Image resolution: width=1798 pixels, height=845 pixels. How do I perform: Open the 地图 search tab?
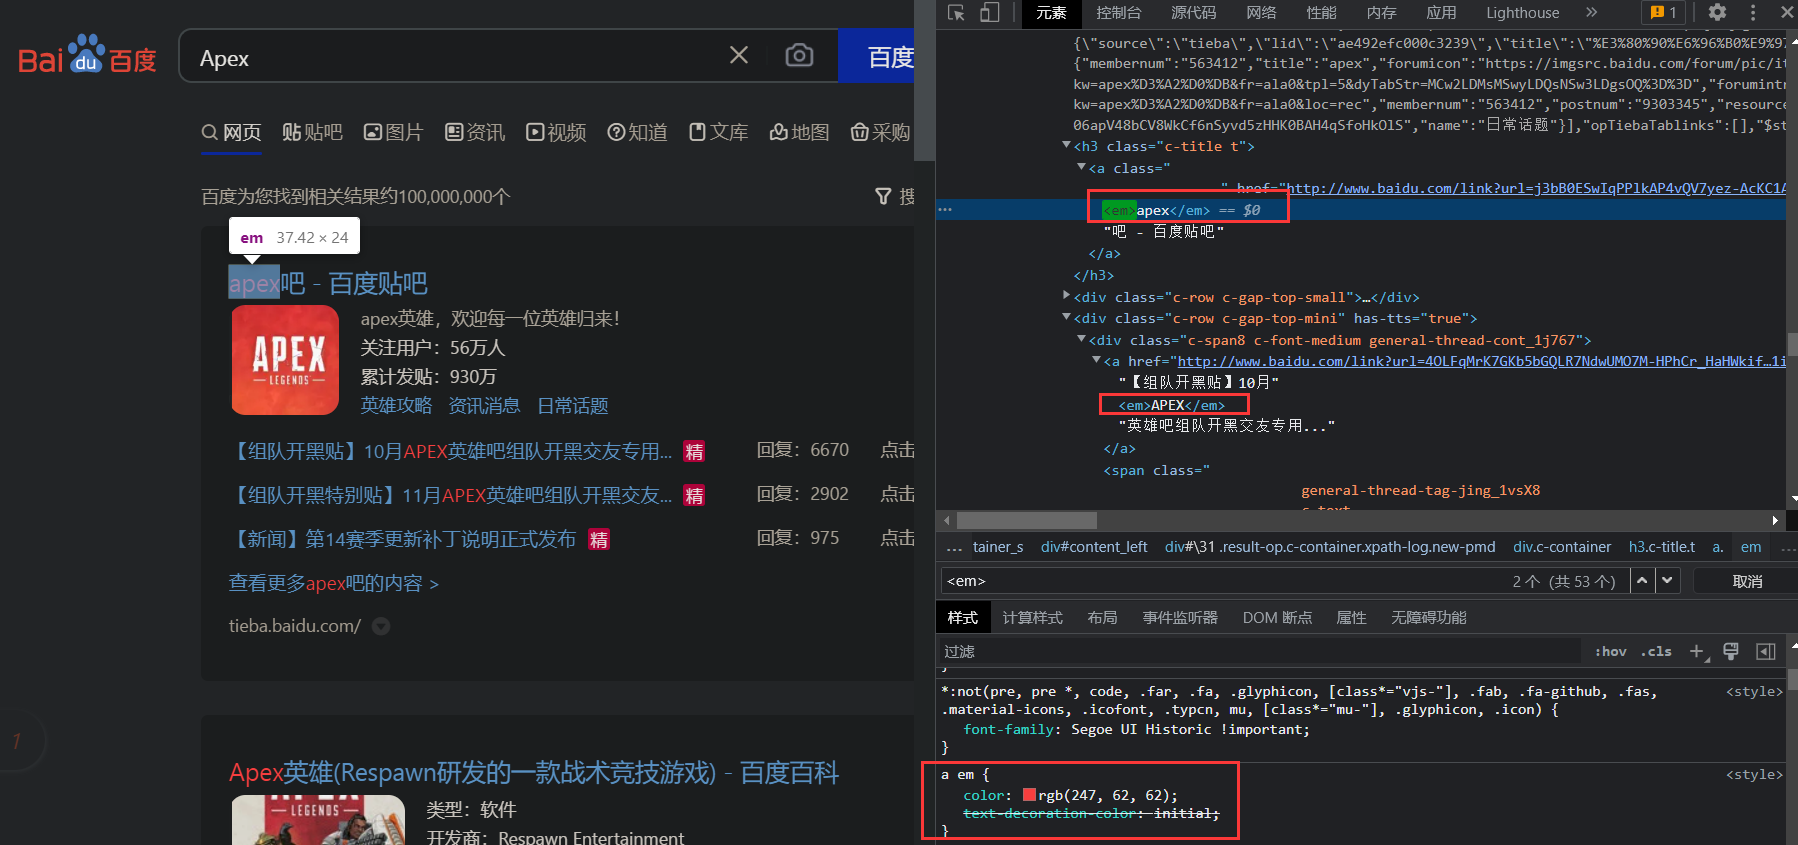pyautogui.click(x=799, y=132)
